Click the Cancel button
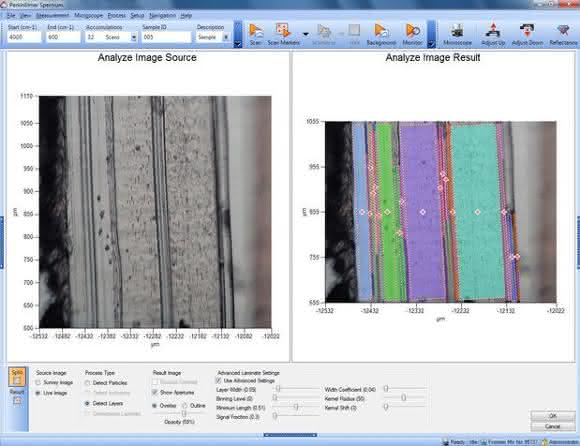Viewport: 580px width, 446px height. click(x=552, y=426)
